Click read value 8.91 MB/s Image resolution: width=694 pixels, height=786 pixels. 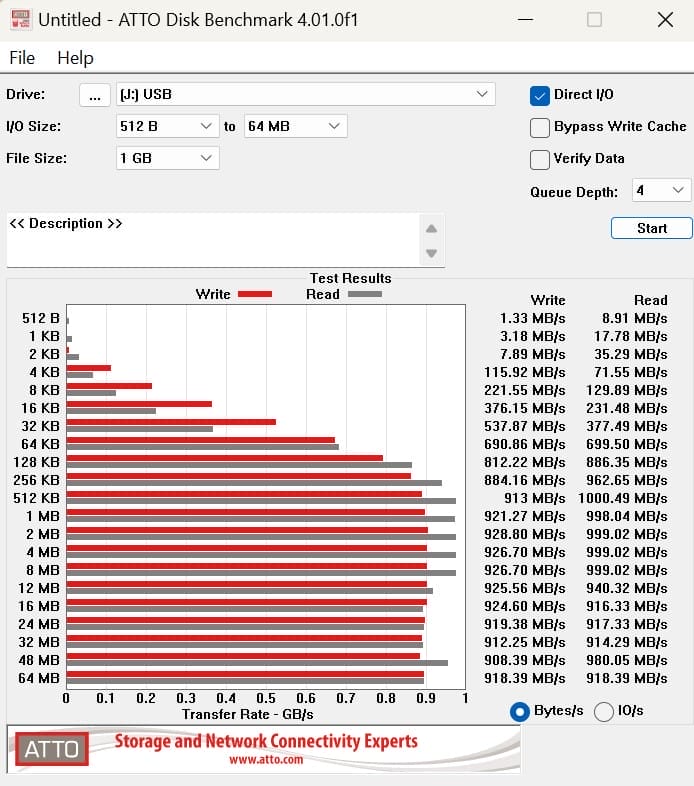(x=634, y=318)
